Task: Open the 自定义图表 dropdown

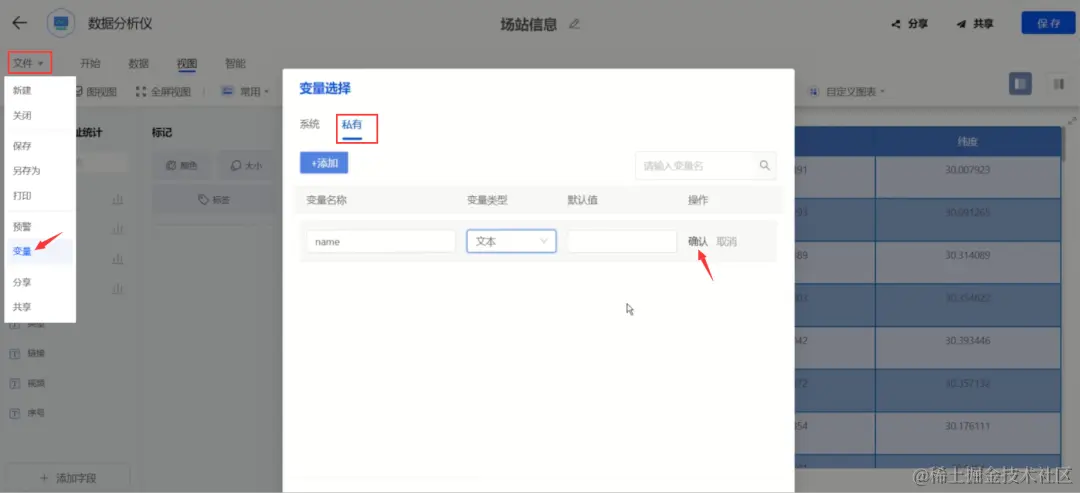Action: point(847,91)
